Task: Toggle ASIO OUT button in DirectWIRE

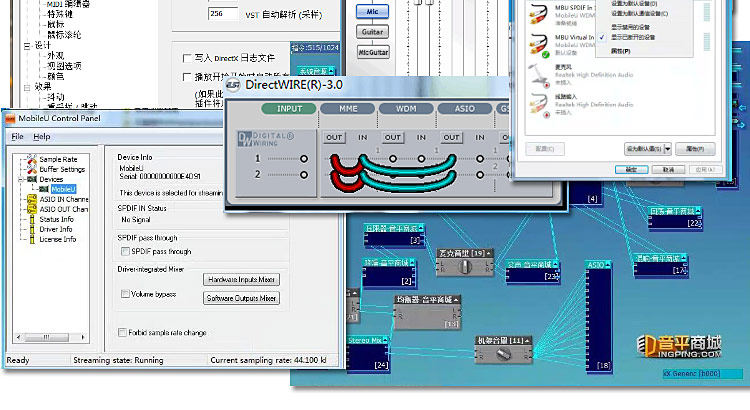Action: (x=451, y=137)
